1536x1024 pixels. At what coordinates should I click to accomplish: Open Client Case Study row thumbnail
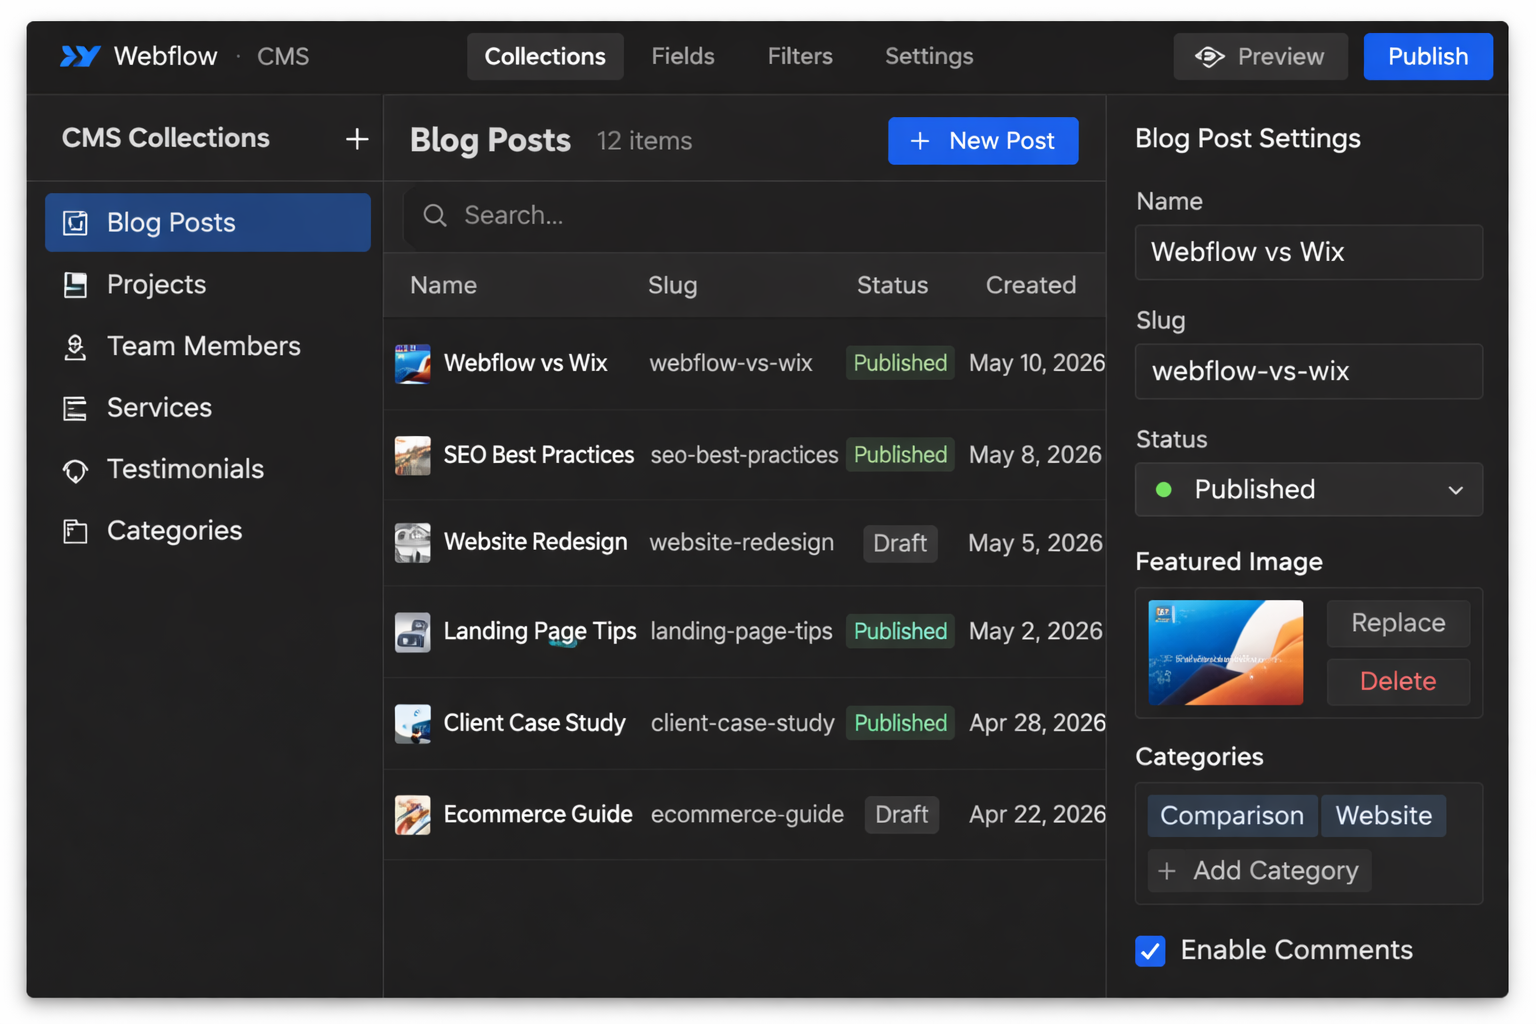pyautogui.click(x=412, y=723)
